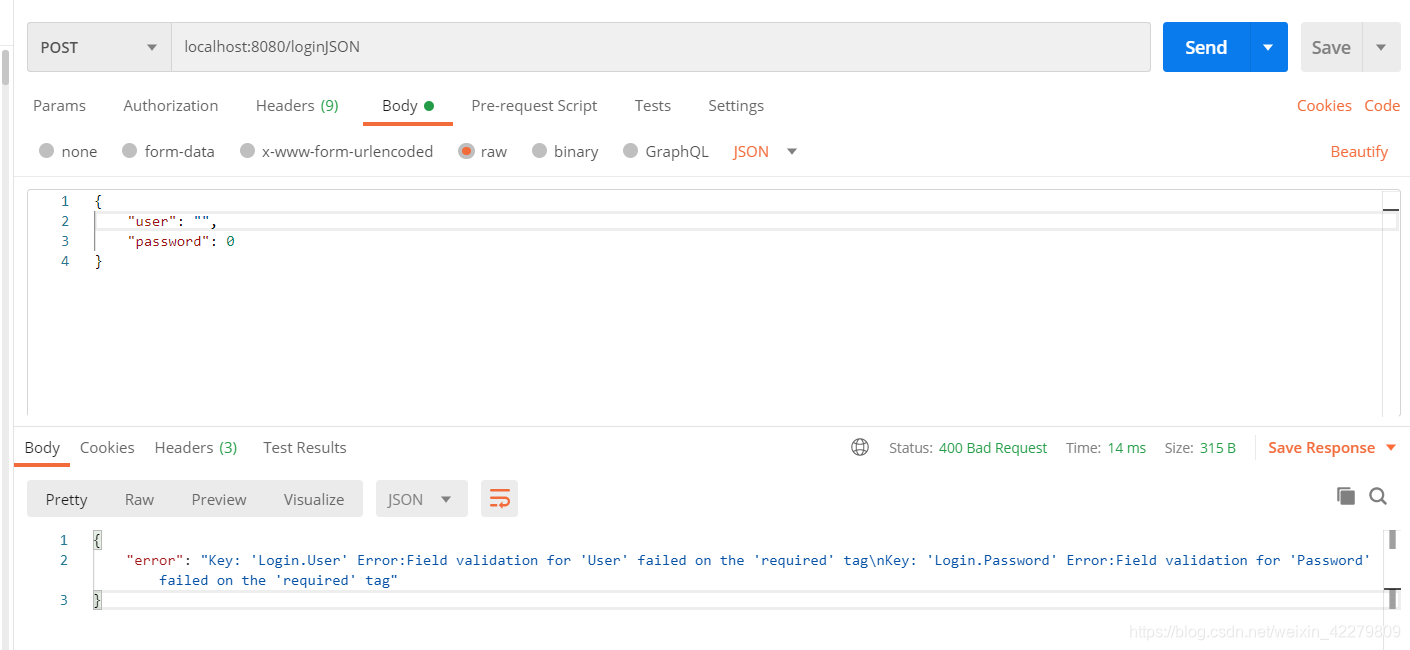The width and height of the screenshot is (1410, 650).
Task: Open the request Headers (9) tab
Action: (297, 105)
